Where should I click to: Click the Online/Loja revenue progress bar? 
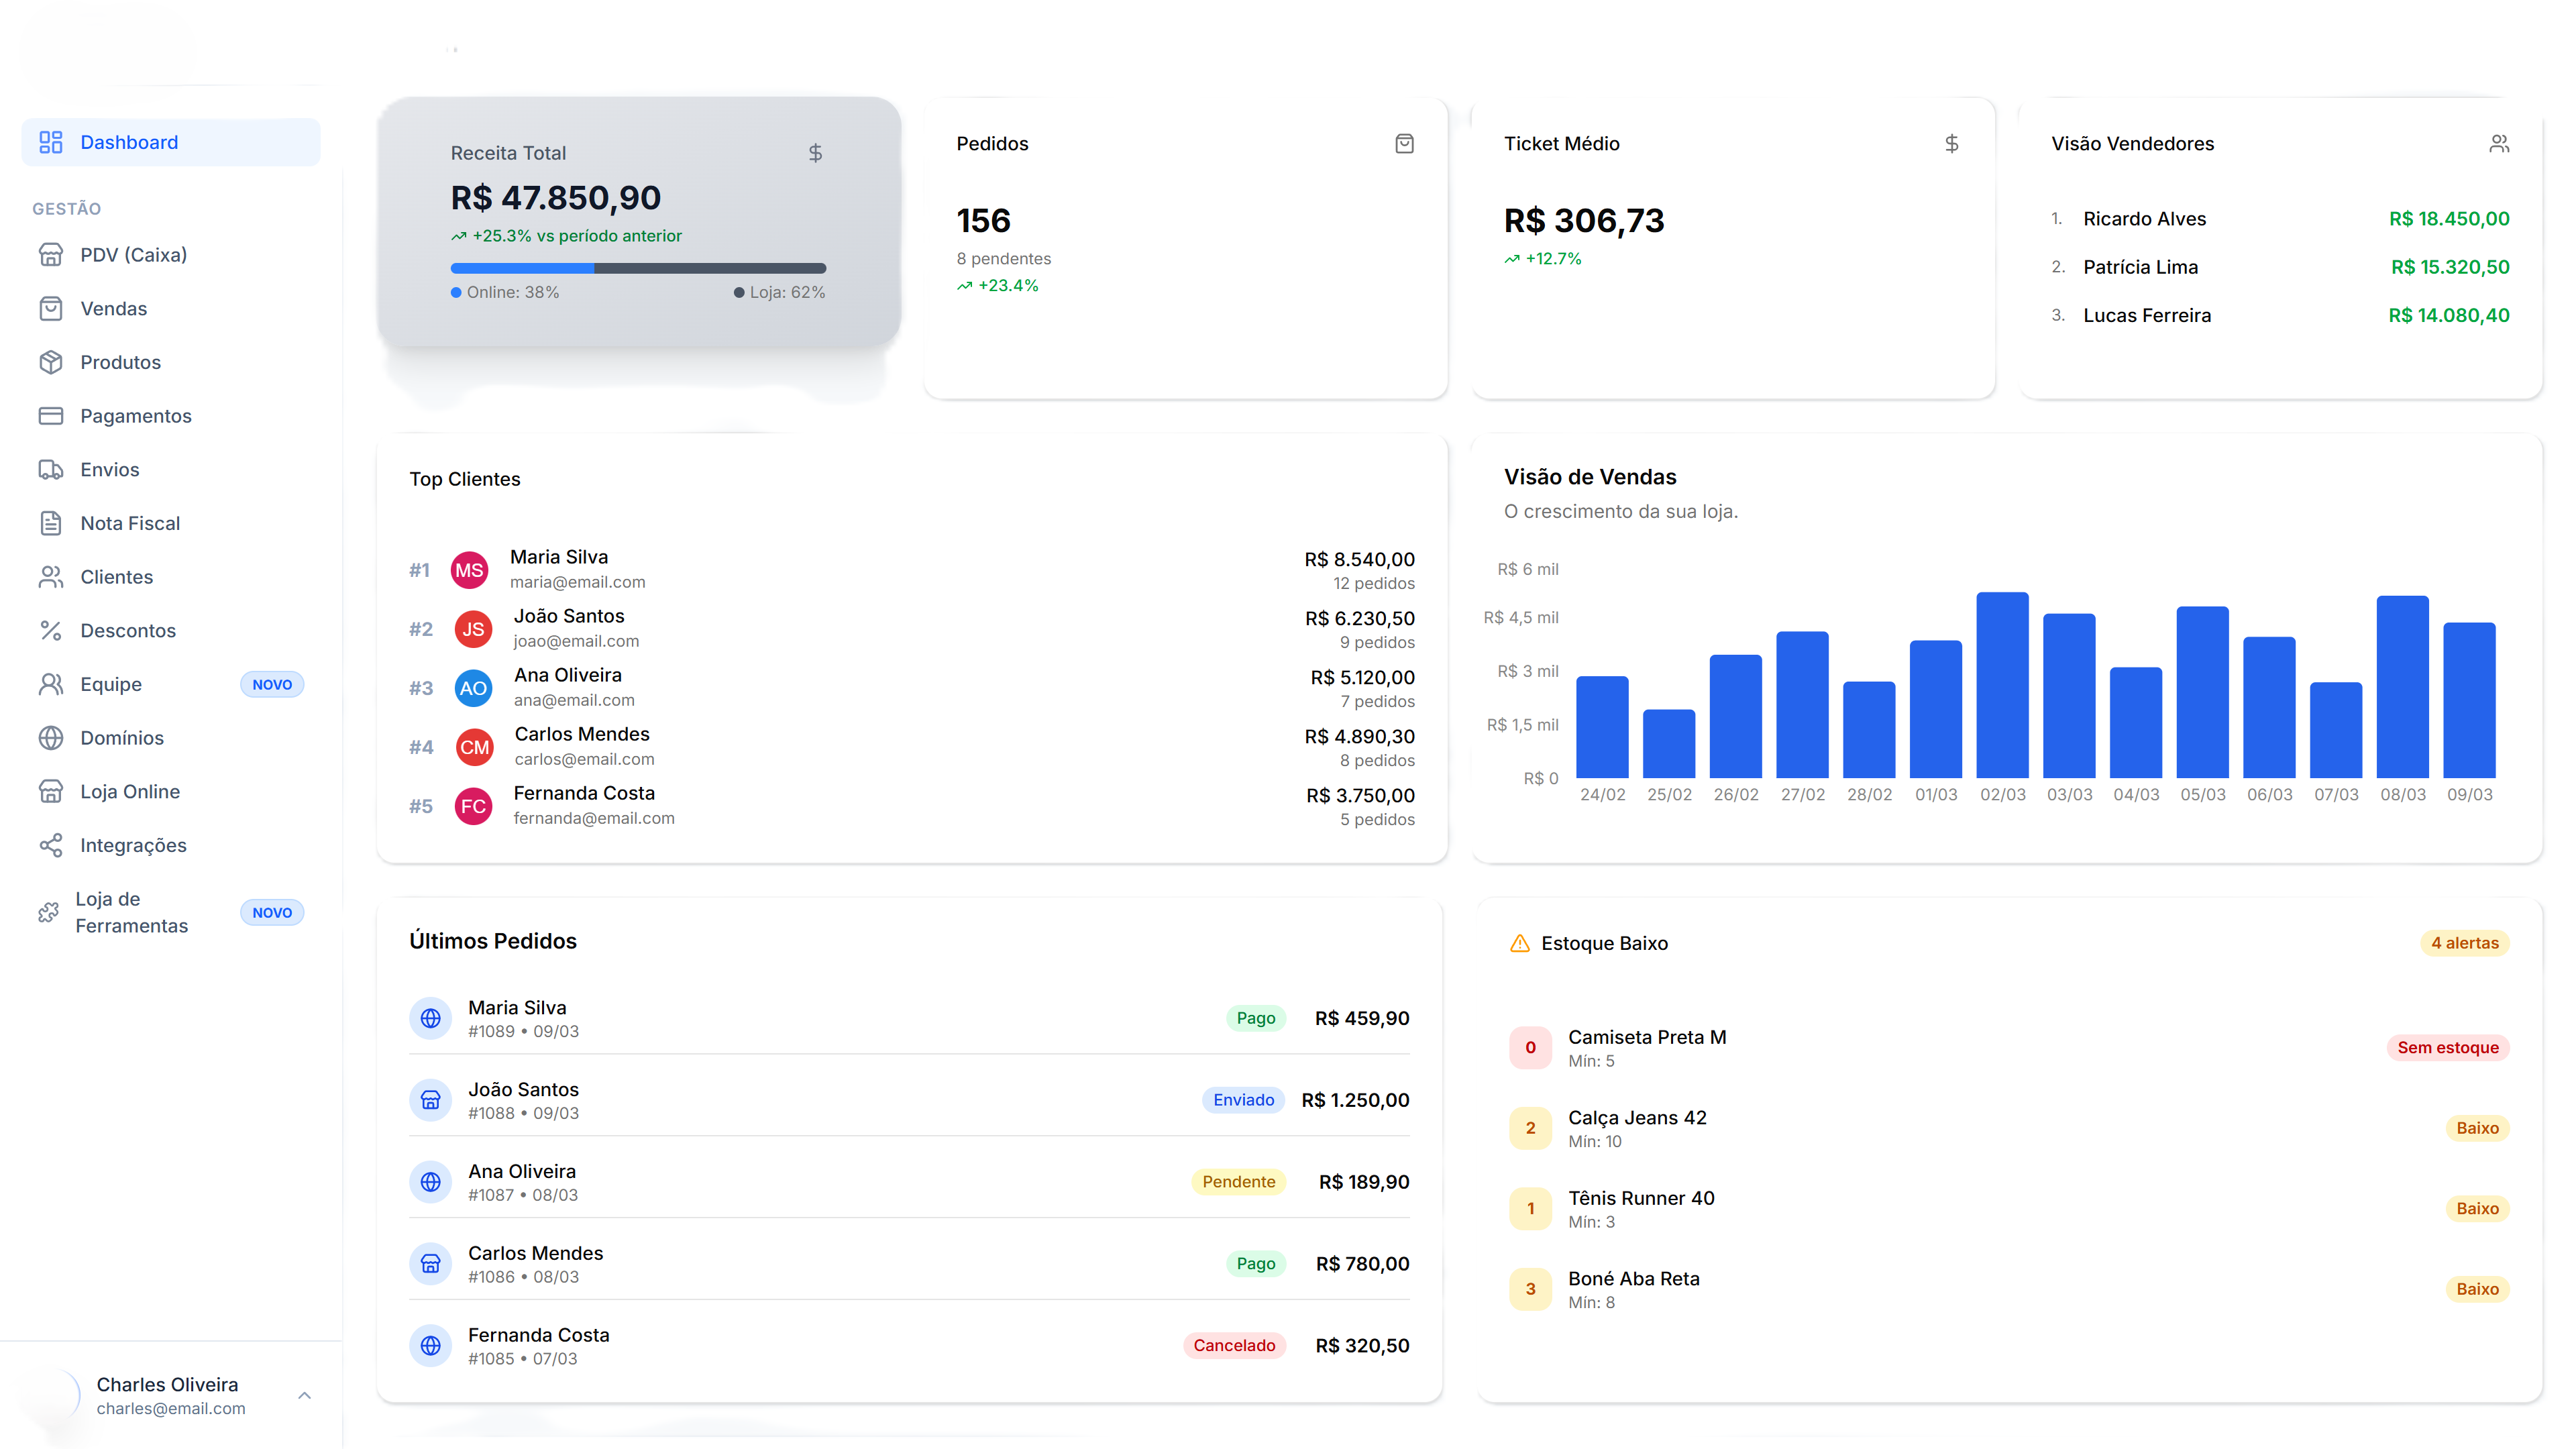click(638, 268)
